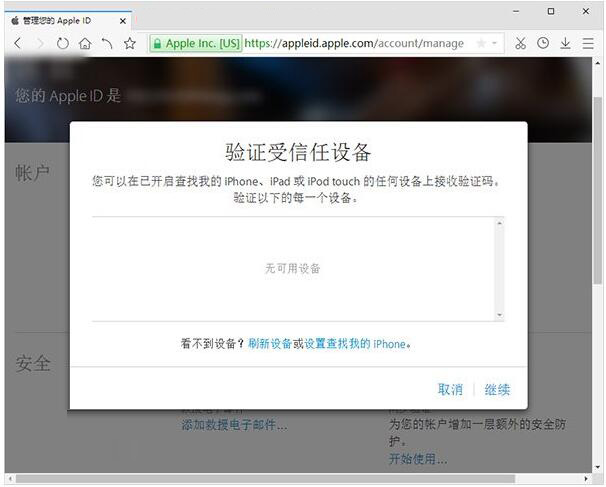Click the horizontal scrollbar left arrow
606x487 pixels.
point(10,478)
